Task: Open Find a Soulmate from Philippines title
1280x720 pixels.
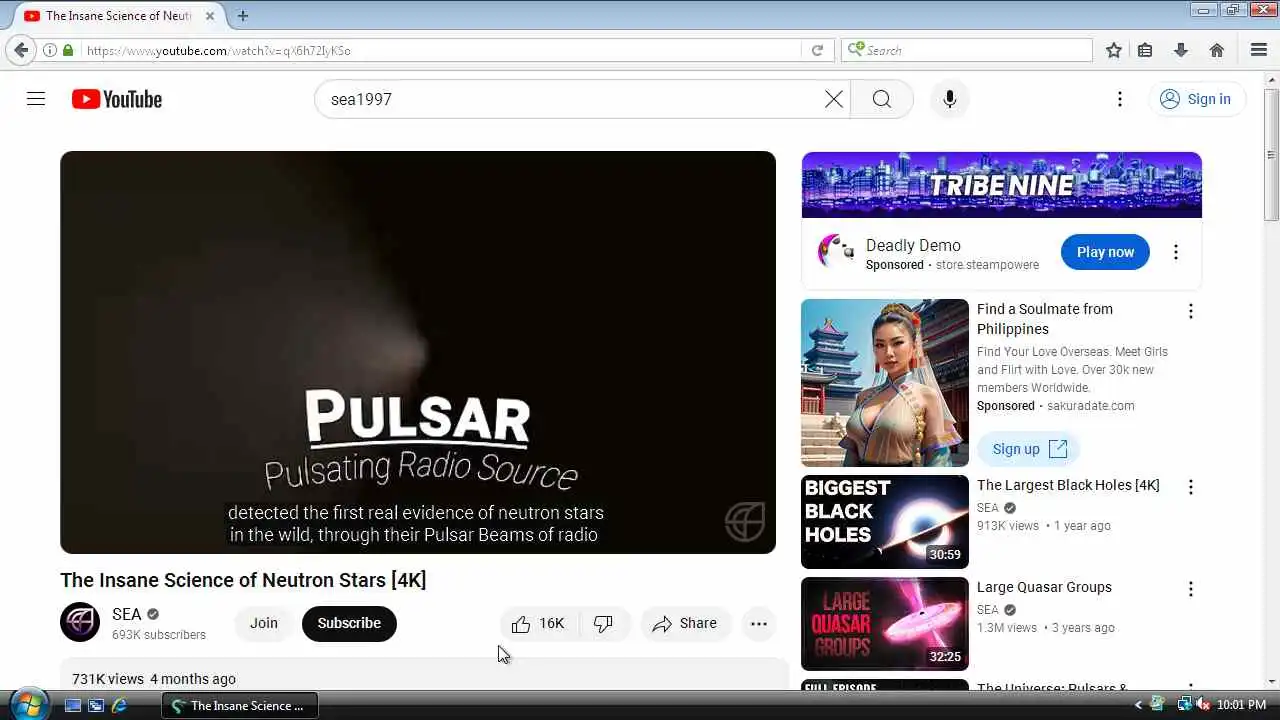Action: coord(1045,319)
